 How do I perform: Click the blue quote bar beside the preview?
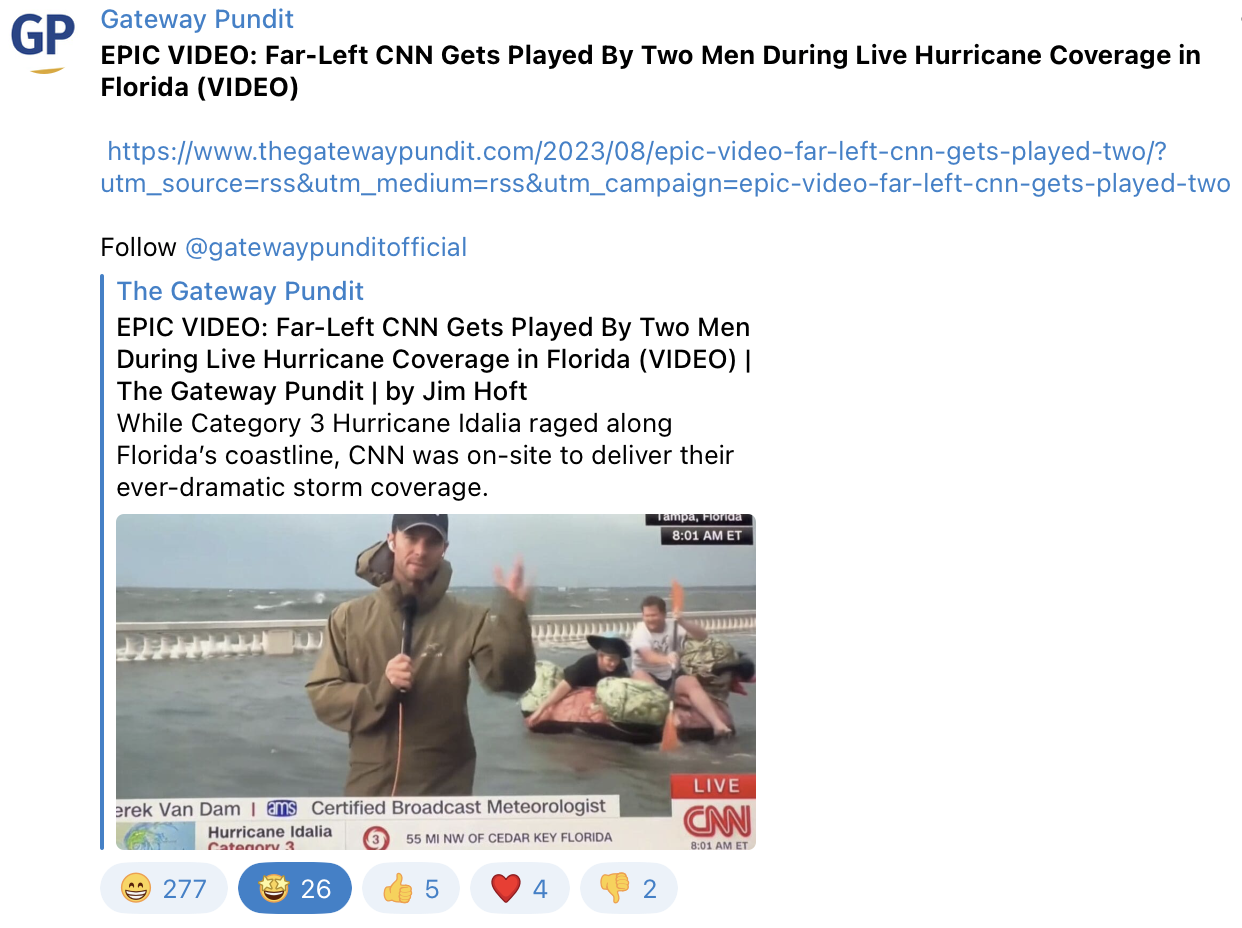pos(103,562)
